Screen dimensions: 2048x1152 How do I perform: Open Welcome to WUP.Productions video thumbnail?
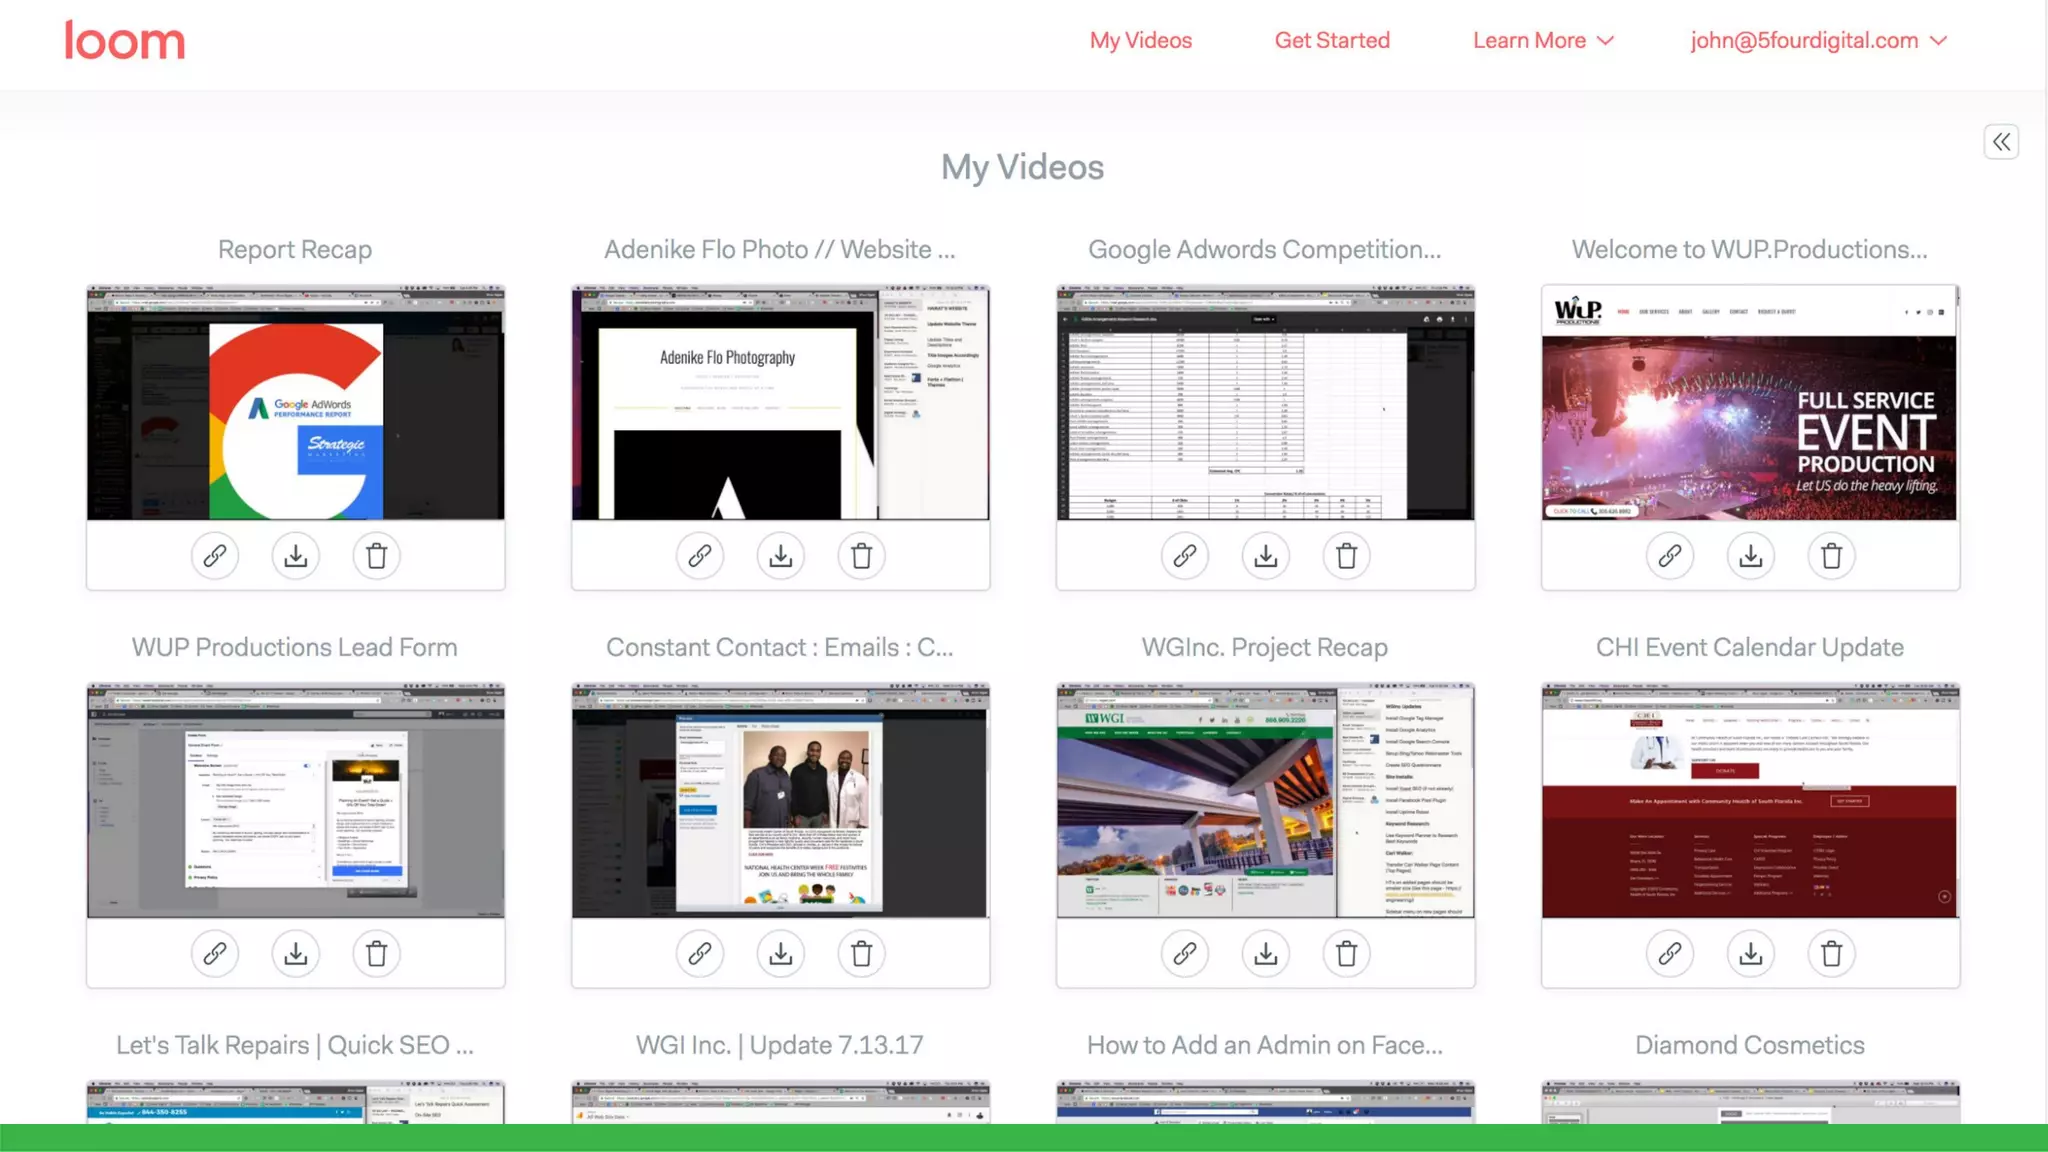tap(1750, 403)
